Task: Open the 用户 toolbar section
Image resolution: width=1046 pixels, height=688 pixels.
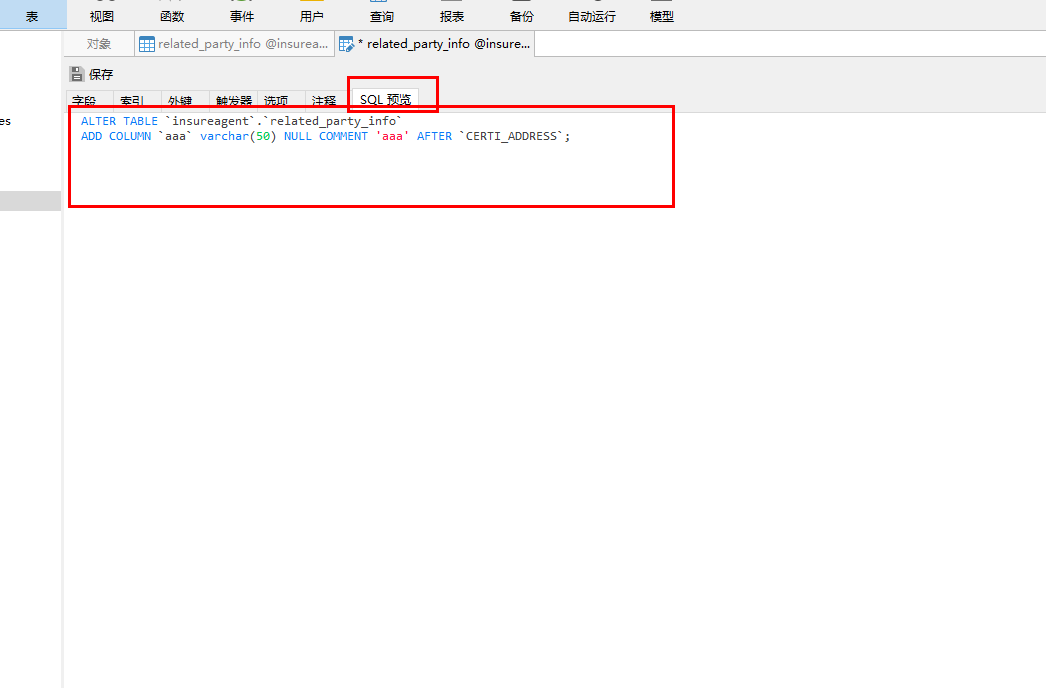Action: [312, 16]
